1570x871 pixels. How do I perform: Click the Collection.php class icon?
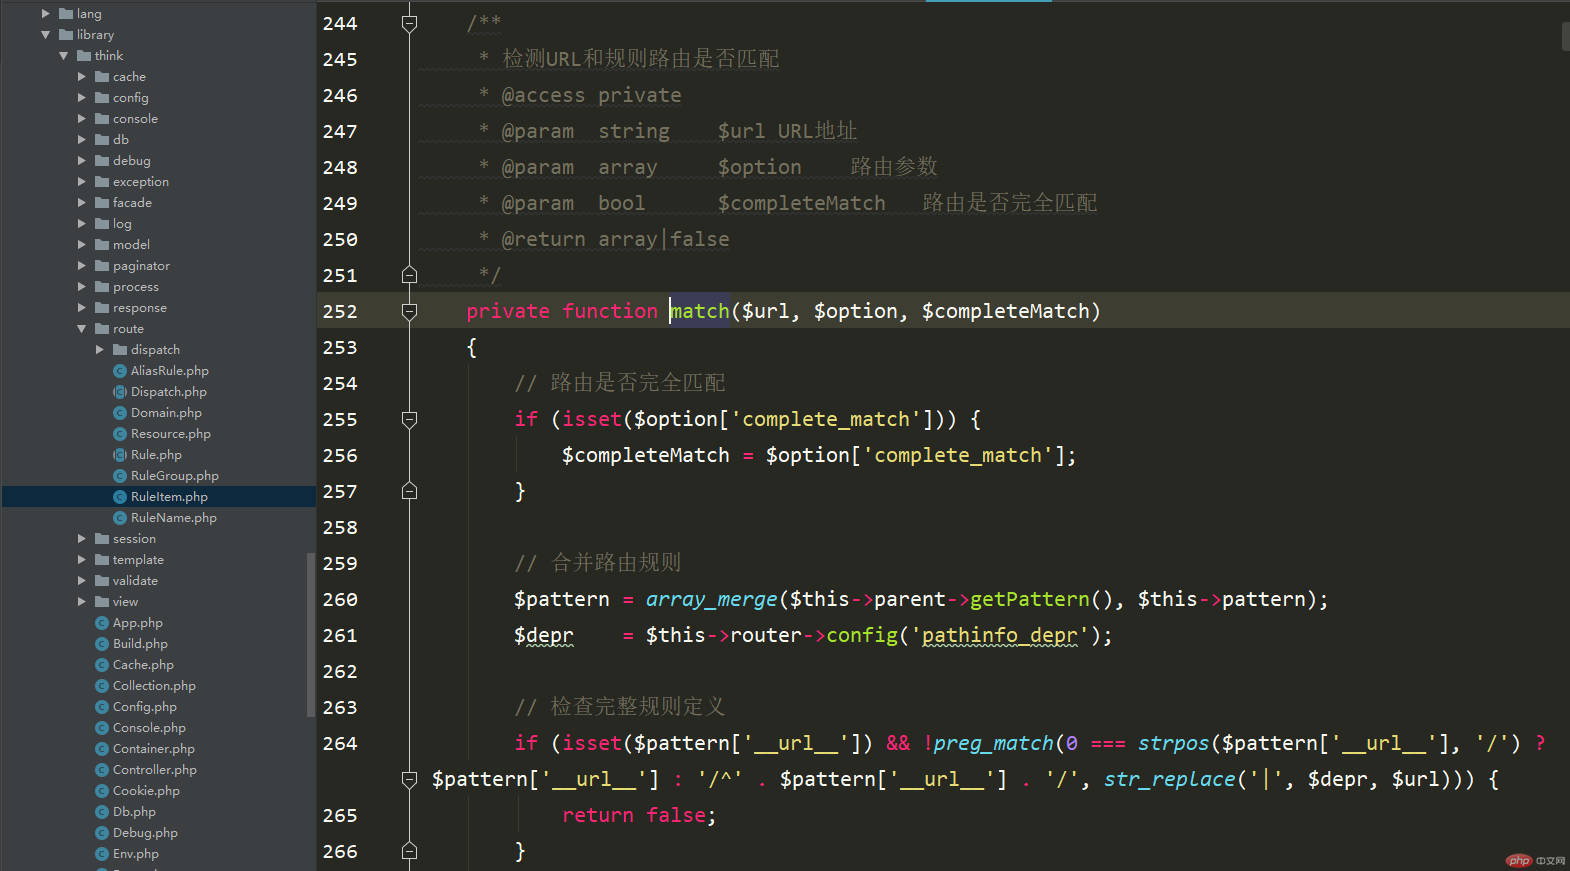pos(102,686)
